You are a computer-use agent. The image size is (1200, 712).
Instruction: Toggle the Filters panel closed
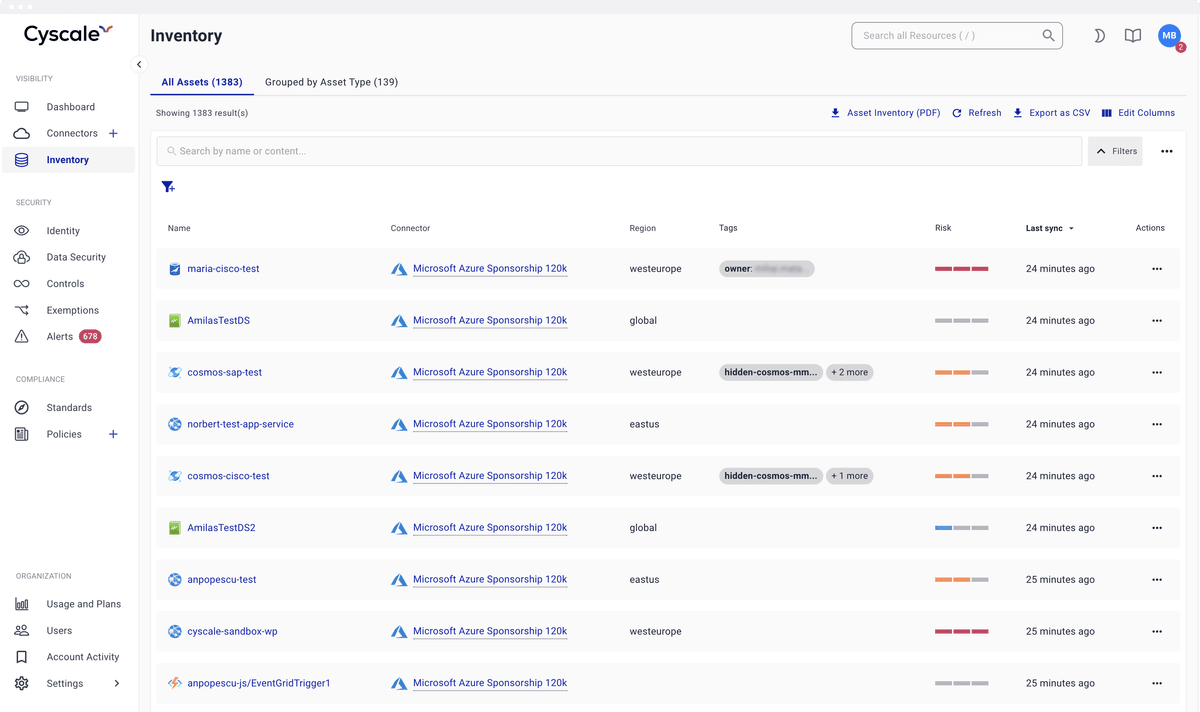(1115, 150)
